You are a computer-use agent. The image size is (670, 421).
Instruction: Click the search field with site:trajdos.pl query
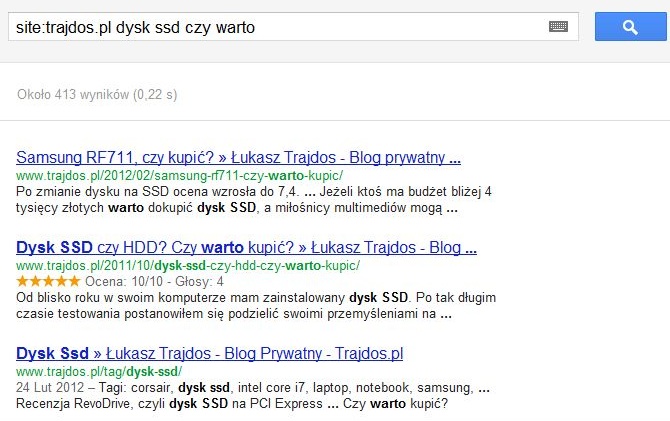(x=293, y=27)
